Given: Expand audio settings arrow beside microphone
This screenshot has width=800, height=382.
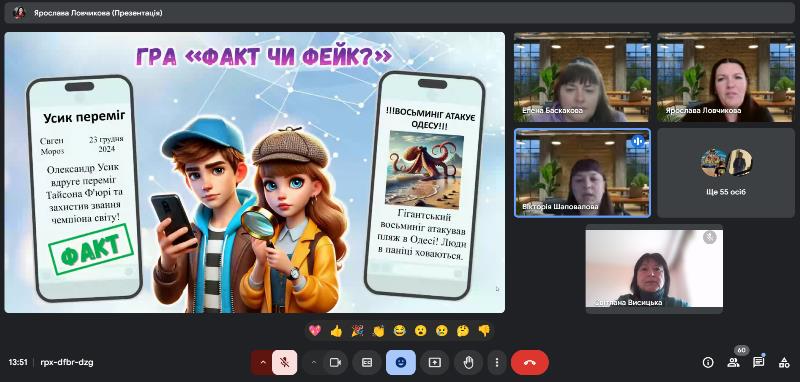Looking at the screenshot, I should click(263, 363).
